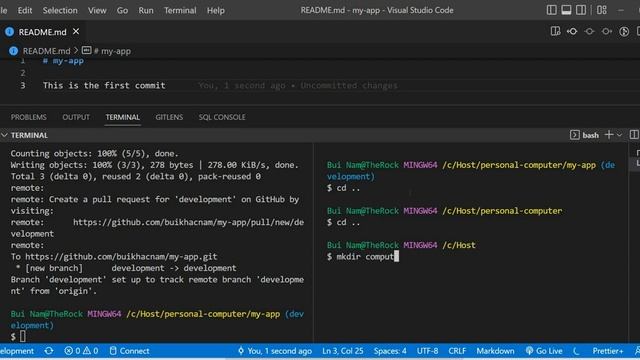Viewport: 640px width, 360px height.
Task: Click the '# my-app' breadcrumb symbol
Action: [x=112, y=51]
